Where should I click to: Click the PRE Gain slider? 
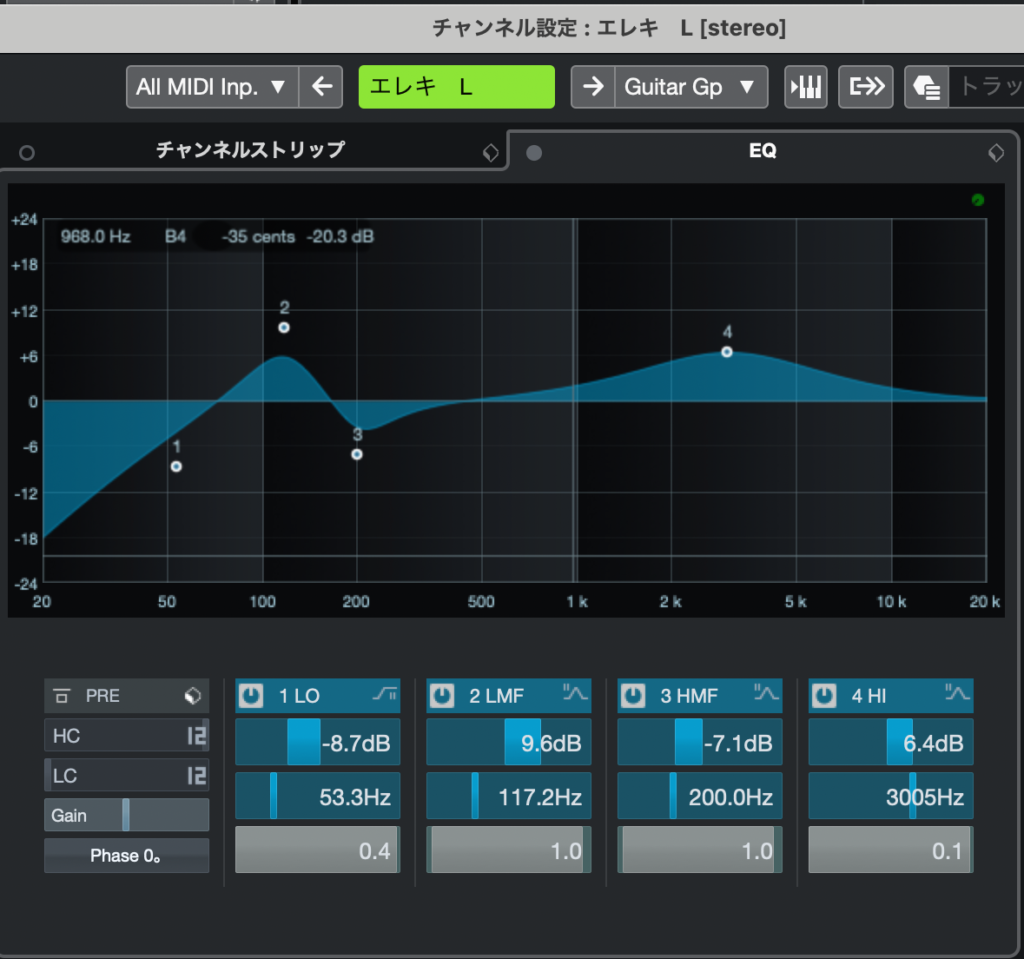126,815
